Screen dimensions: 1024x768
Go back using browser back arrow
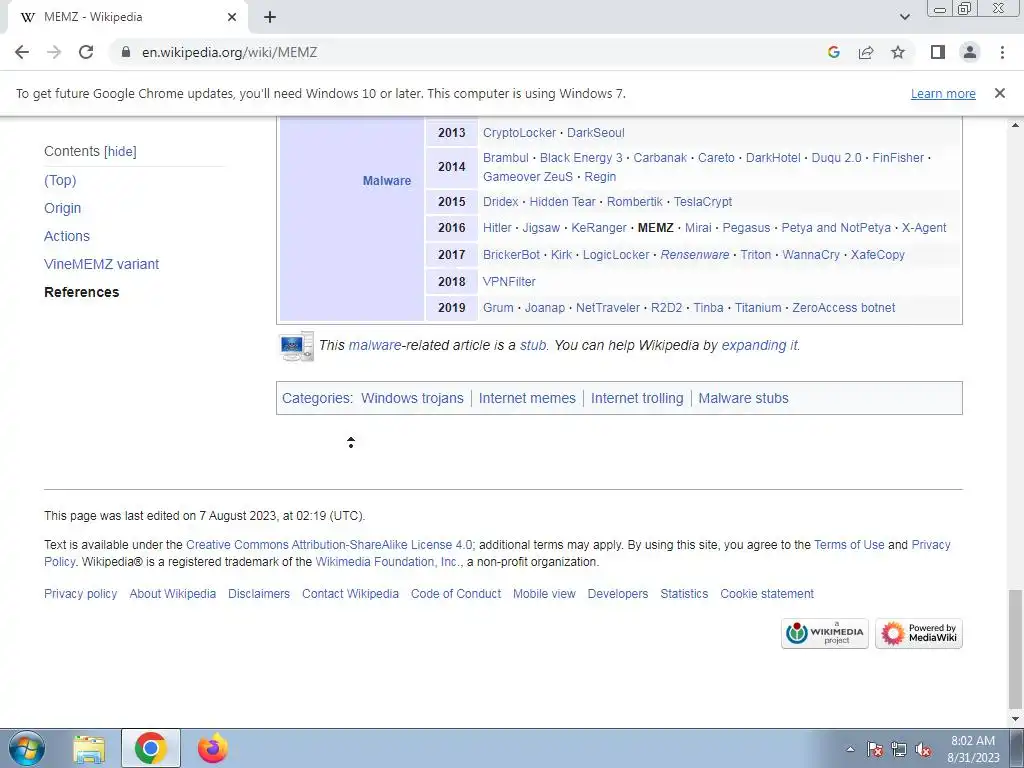coord(22,52)
